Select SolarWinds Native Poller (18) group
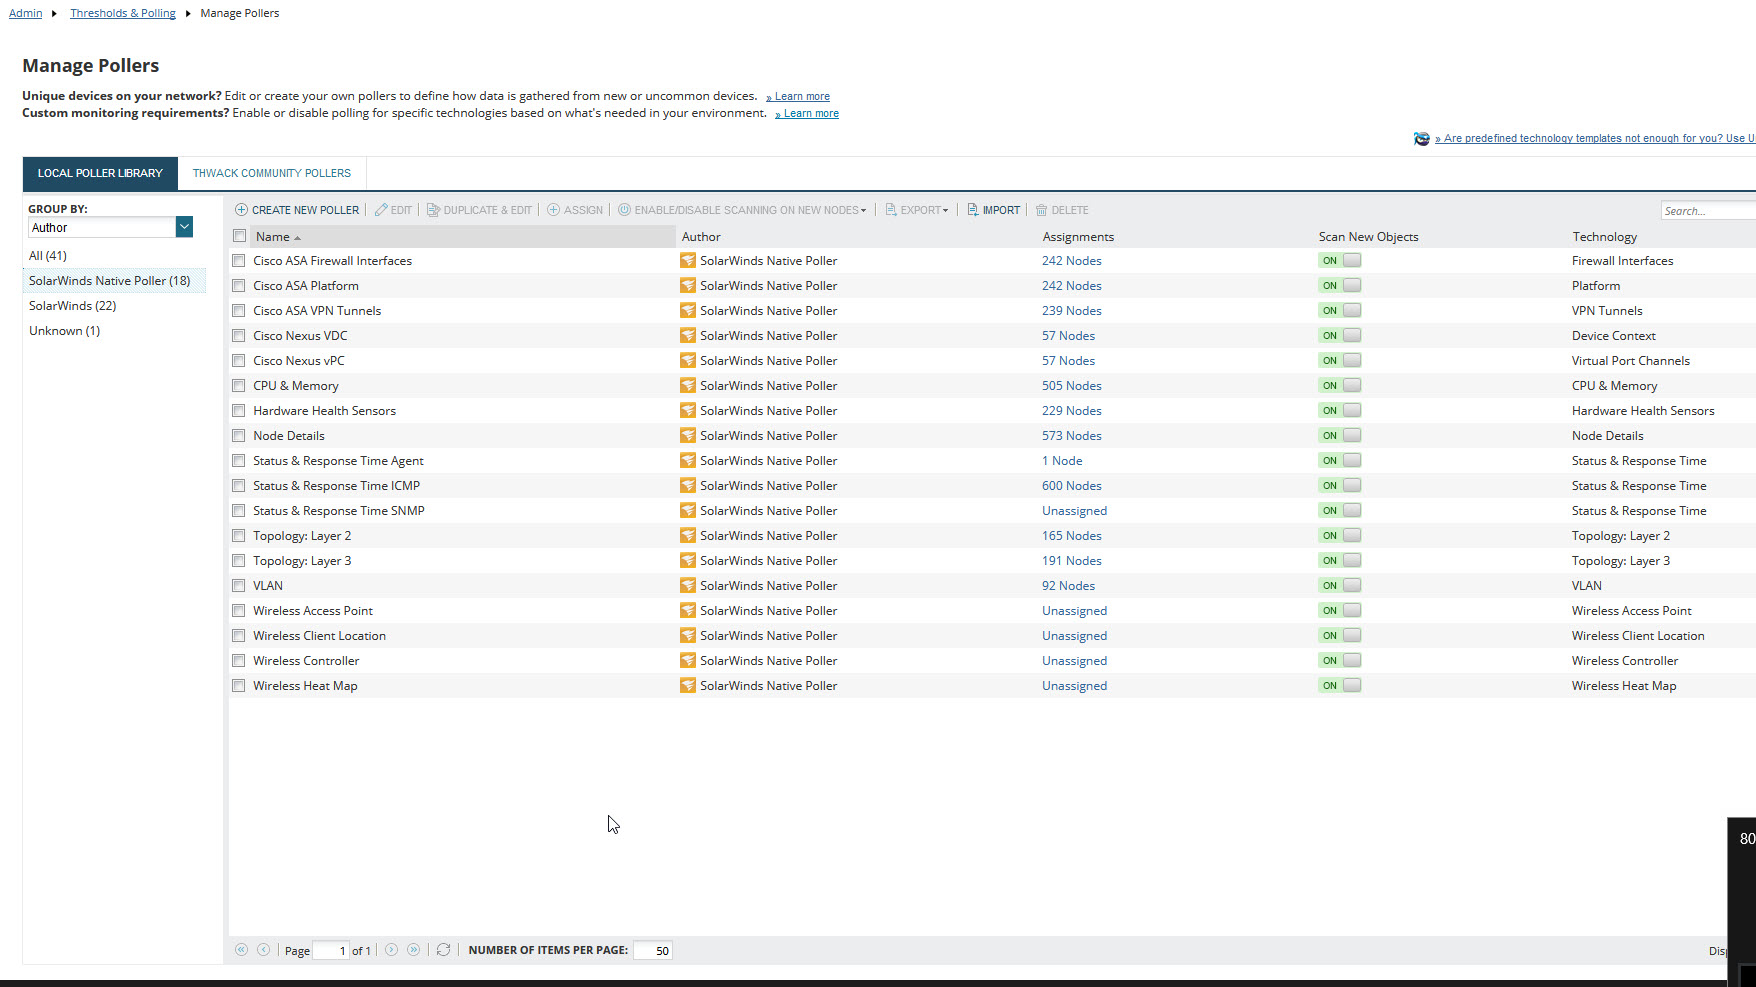The height and width of the screenshot is (987, 1756). (110, 281)
